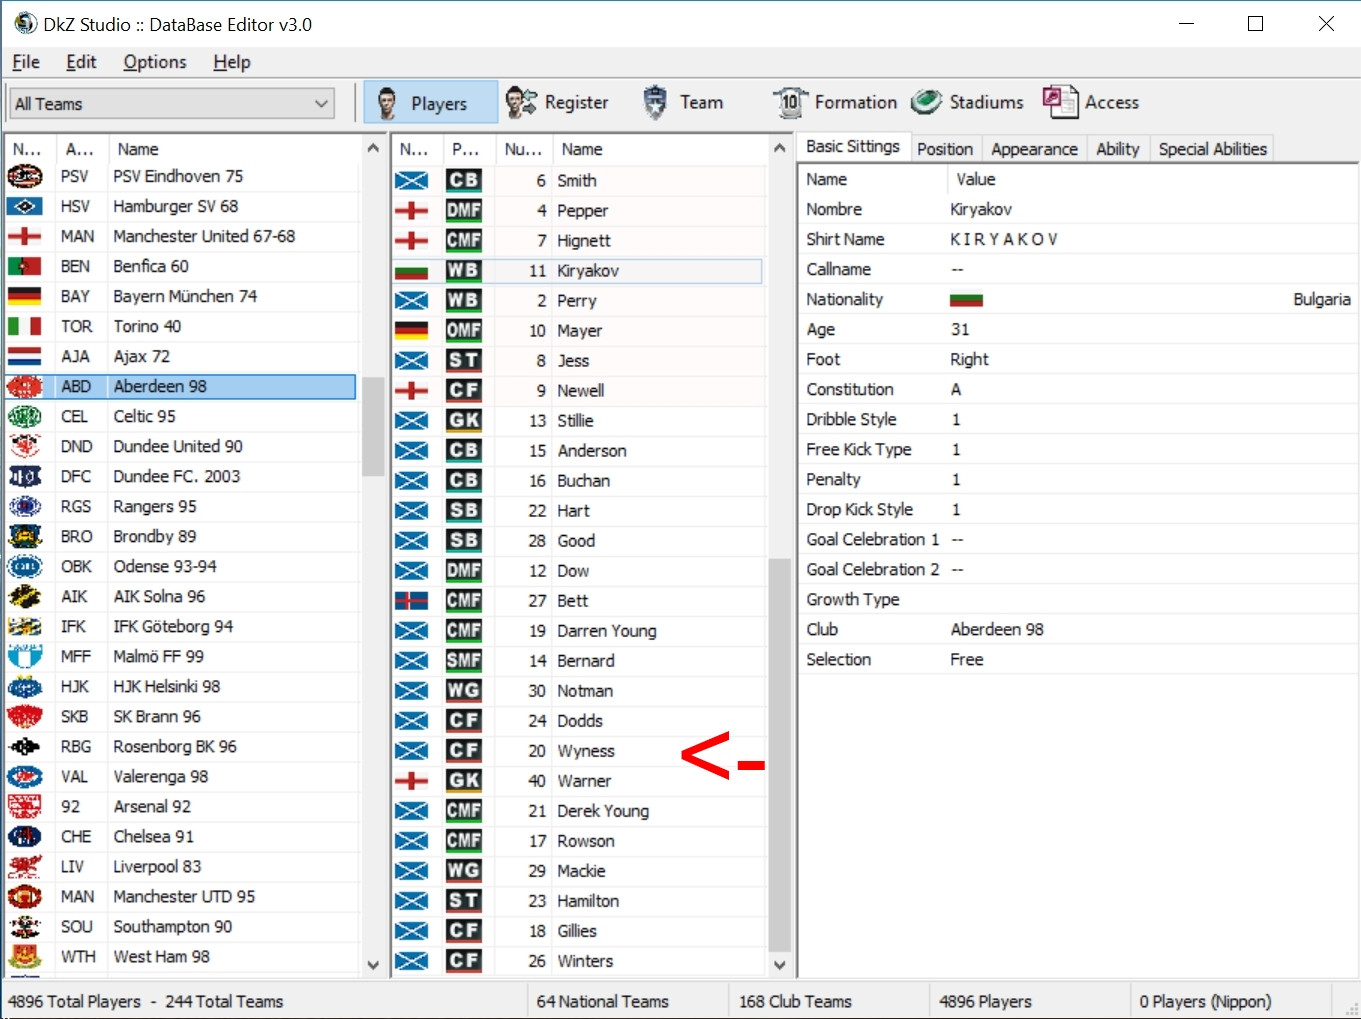This screenshot has width=1361, height=1019.
Task: Open the File menu
Action: [x=26, y=62]
